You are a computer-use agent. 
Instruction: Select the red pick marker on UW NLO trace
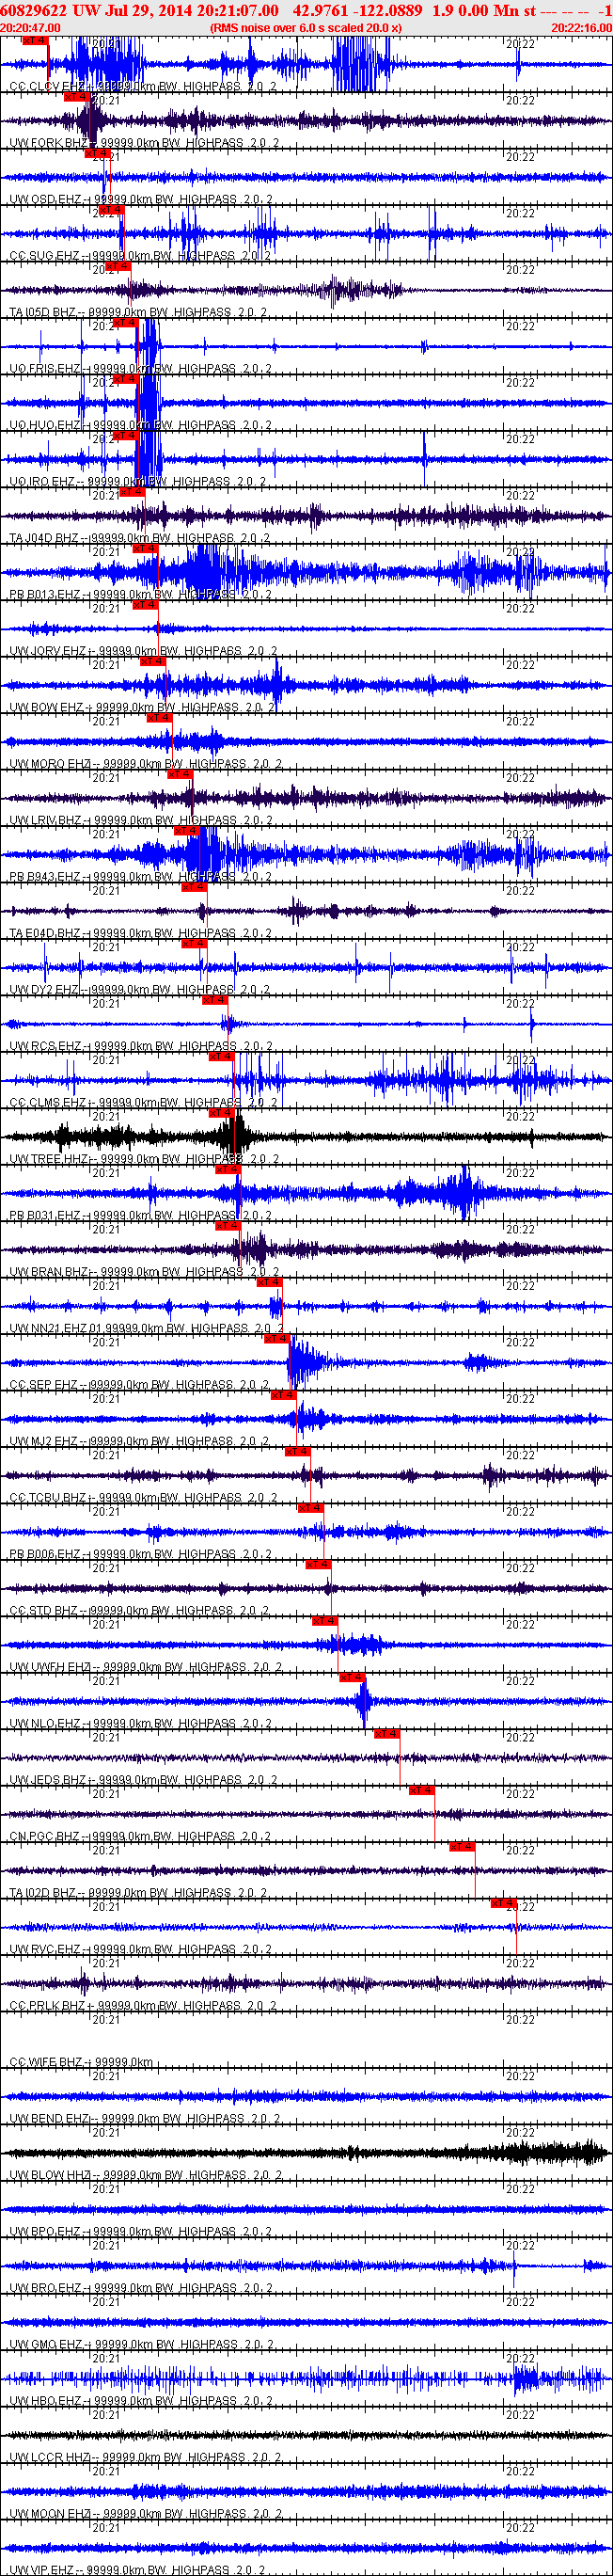point(351,1677)
